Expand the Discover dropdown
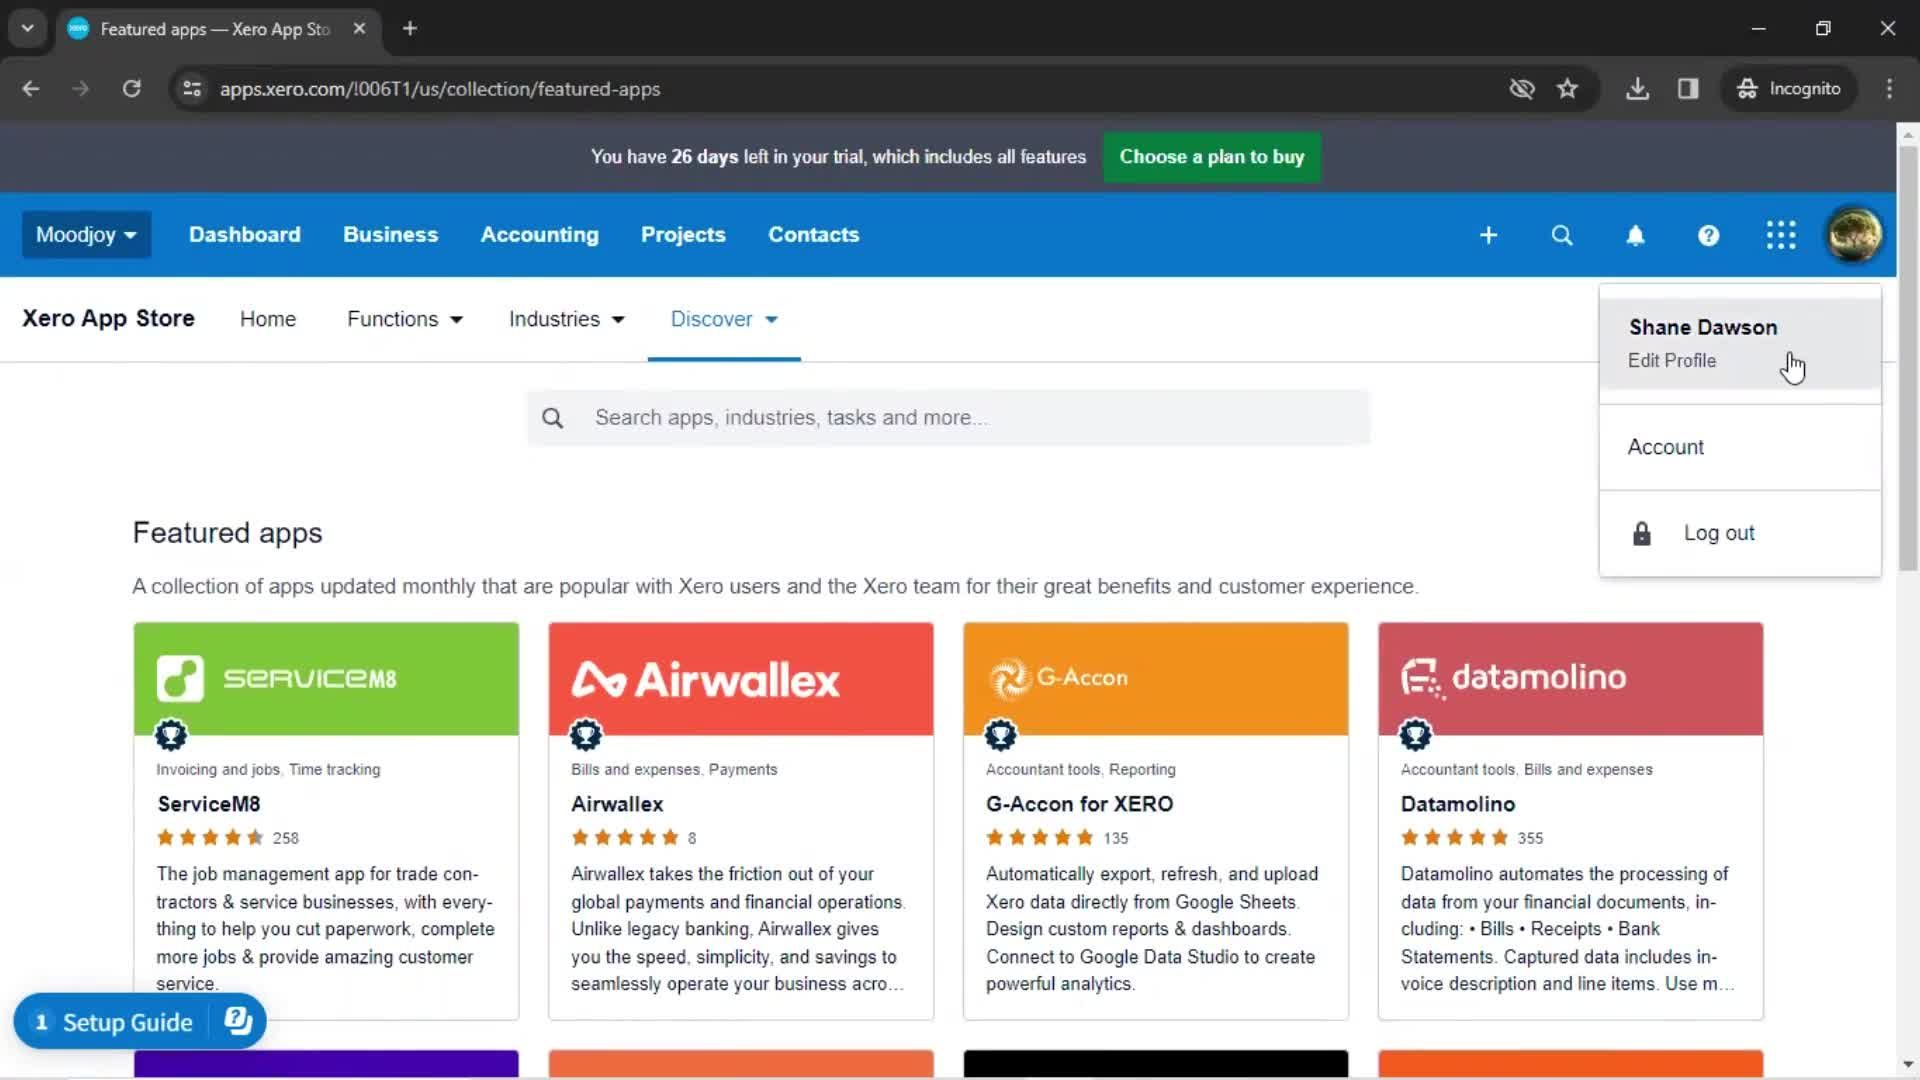 coord(724,319)
